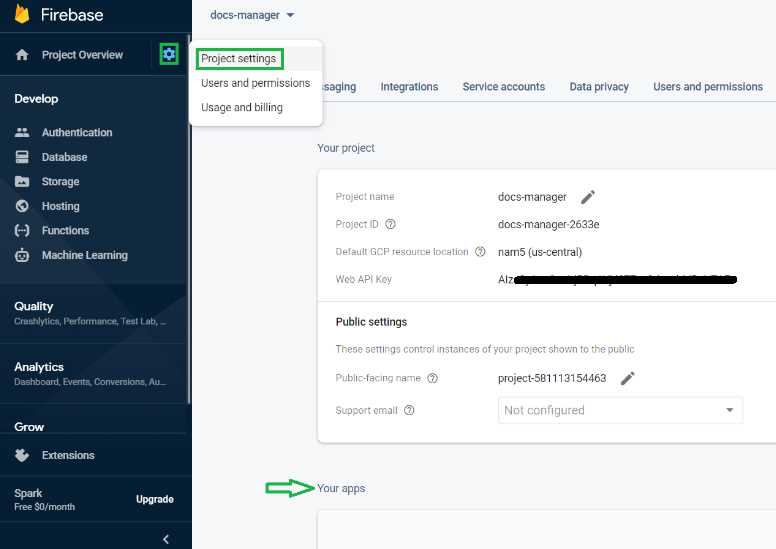This screenshot has height=549, width=776.
Task: Open Authentication in the sidebar
Action: point(77,132)
